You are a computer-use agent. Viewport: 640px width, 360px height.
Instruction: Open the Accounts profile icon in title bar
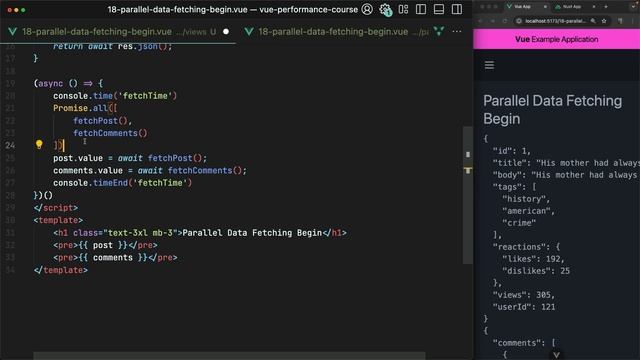367,9
